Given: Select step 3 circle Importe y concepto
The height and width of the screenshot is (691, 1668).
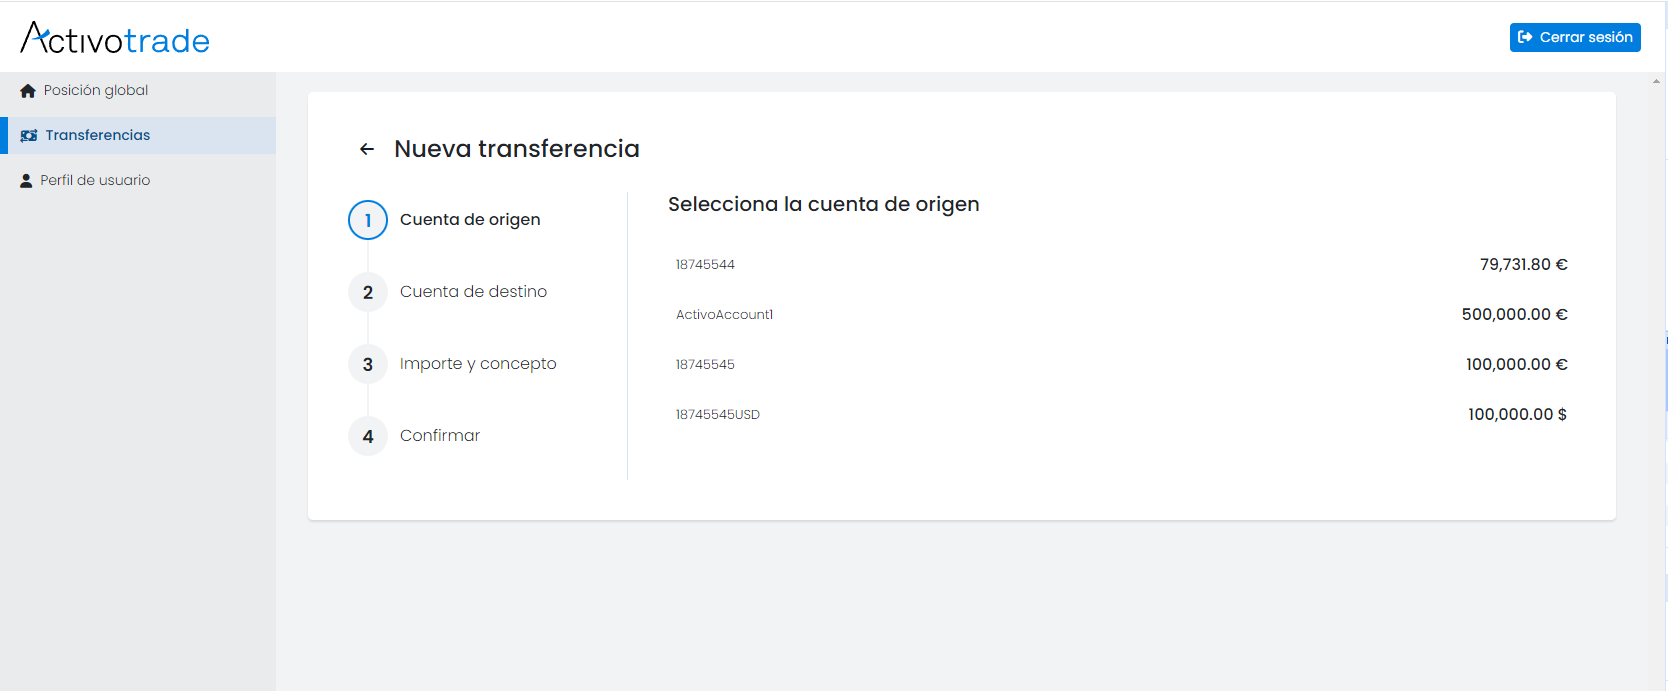Looking at the screenshot, I should pyautogui.click(x=368, y=364).
